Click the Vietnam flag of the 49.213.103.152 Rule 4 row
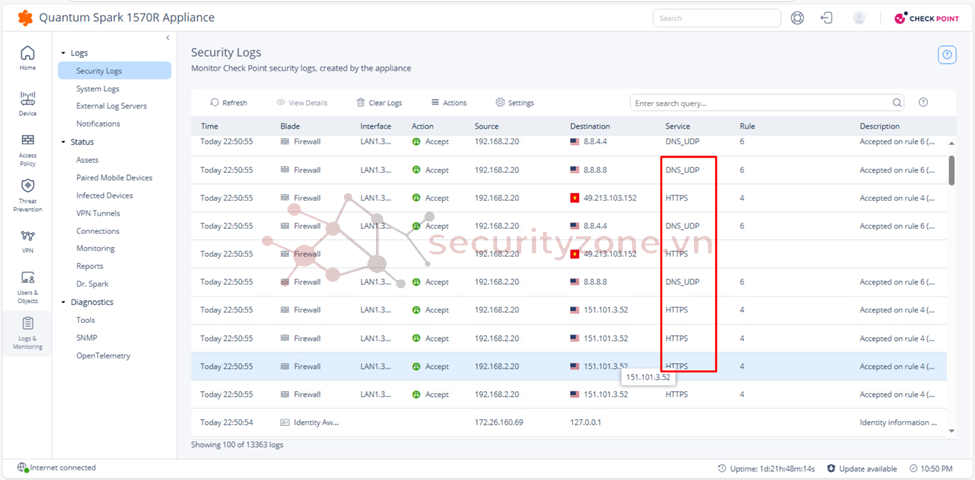975x480 pixels. [575, 198]
